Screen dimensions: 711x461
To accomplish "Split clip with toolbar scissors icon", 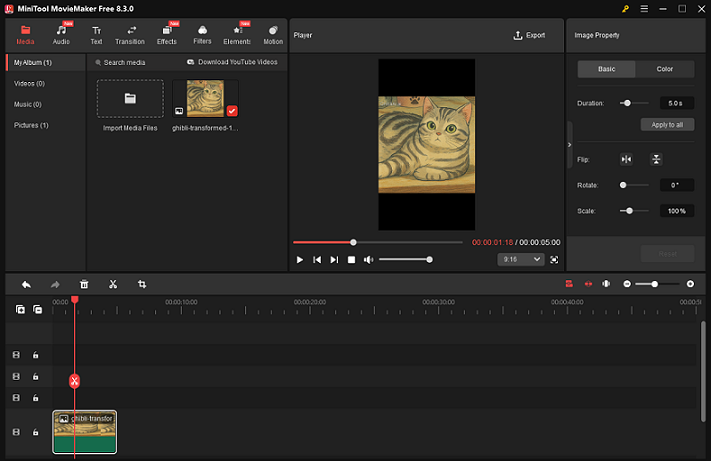I will tap(113, 285).
